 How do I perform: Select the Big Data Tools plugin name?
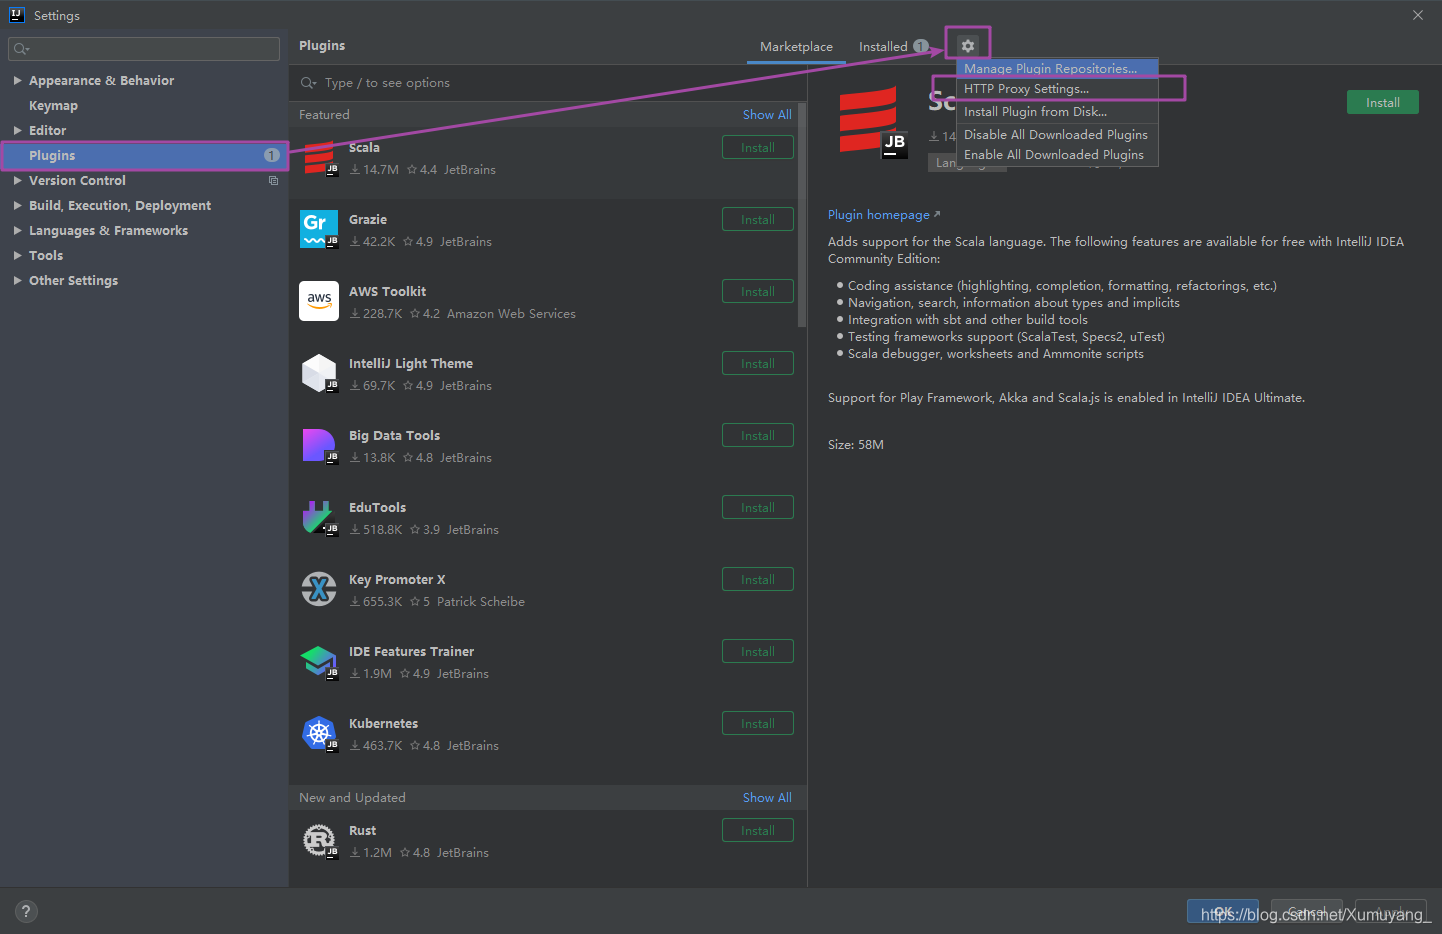point(394,436)
